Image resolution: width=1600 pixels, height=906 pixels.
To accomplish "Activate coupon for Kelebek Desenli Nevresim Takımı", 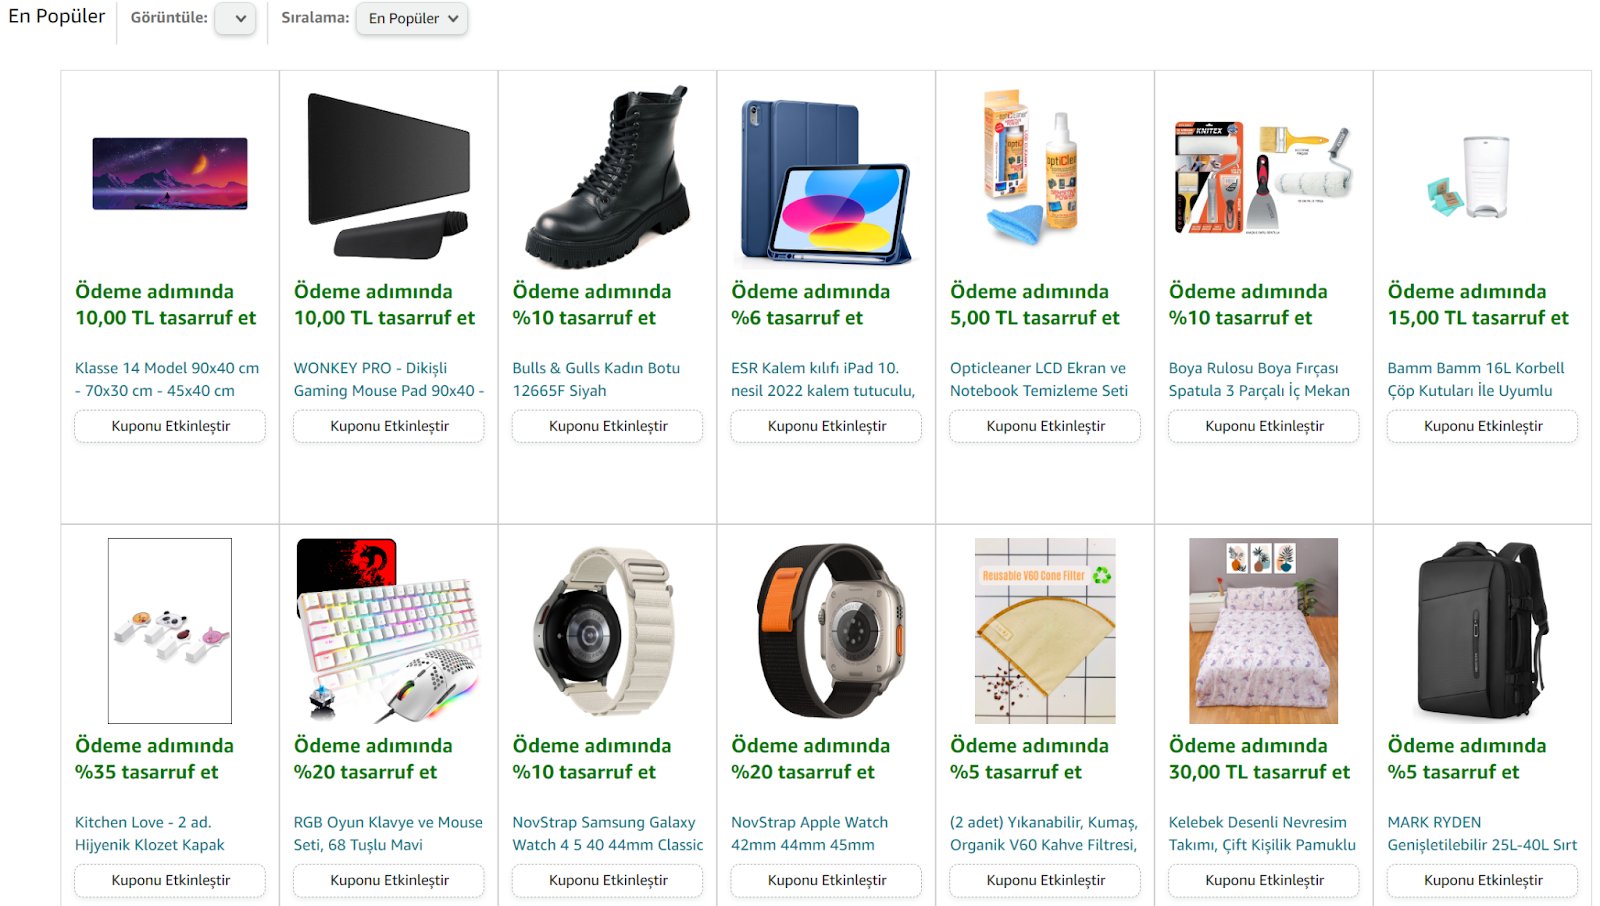I will [x=1264, y=880].
